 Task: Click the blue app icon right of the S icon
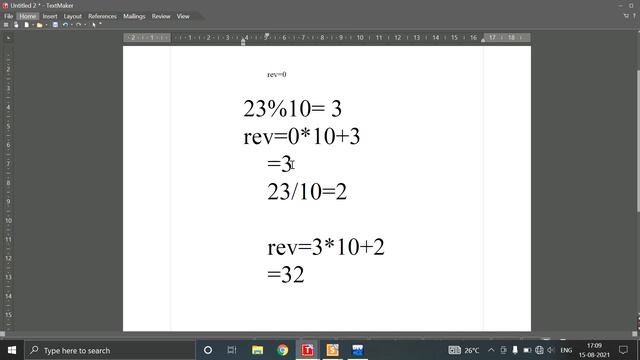pyautogui.click(x=358, y=350)
